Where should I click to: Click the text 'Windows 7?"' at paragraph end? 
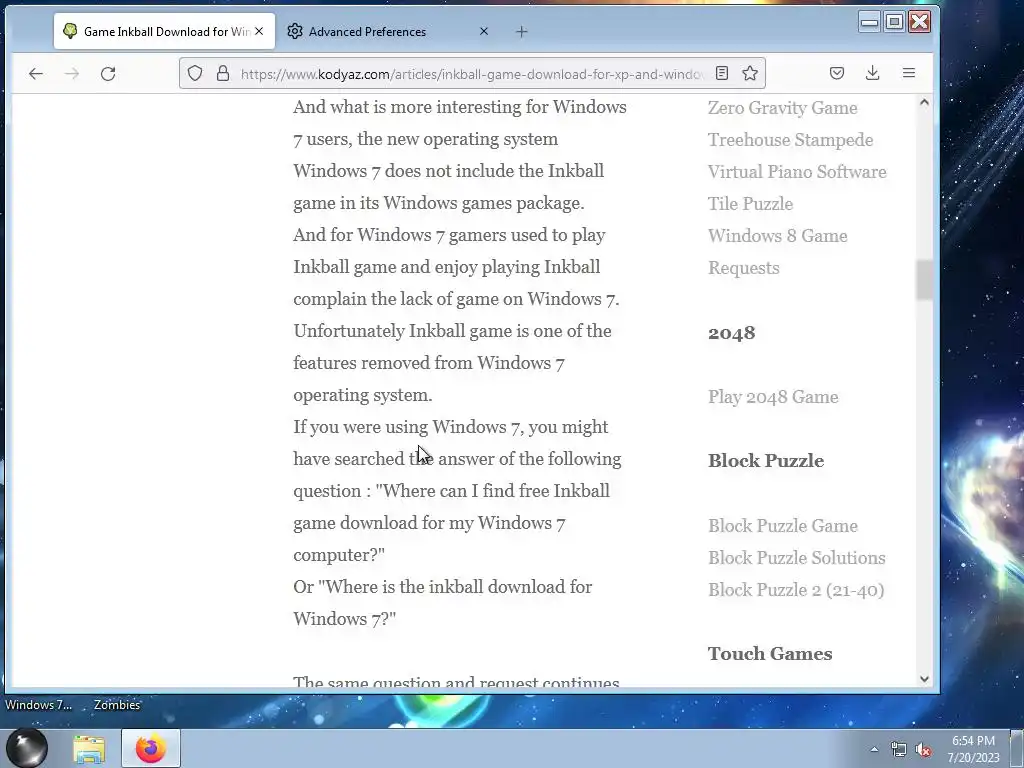[345, 619]
